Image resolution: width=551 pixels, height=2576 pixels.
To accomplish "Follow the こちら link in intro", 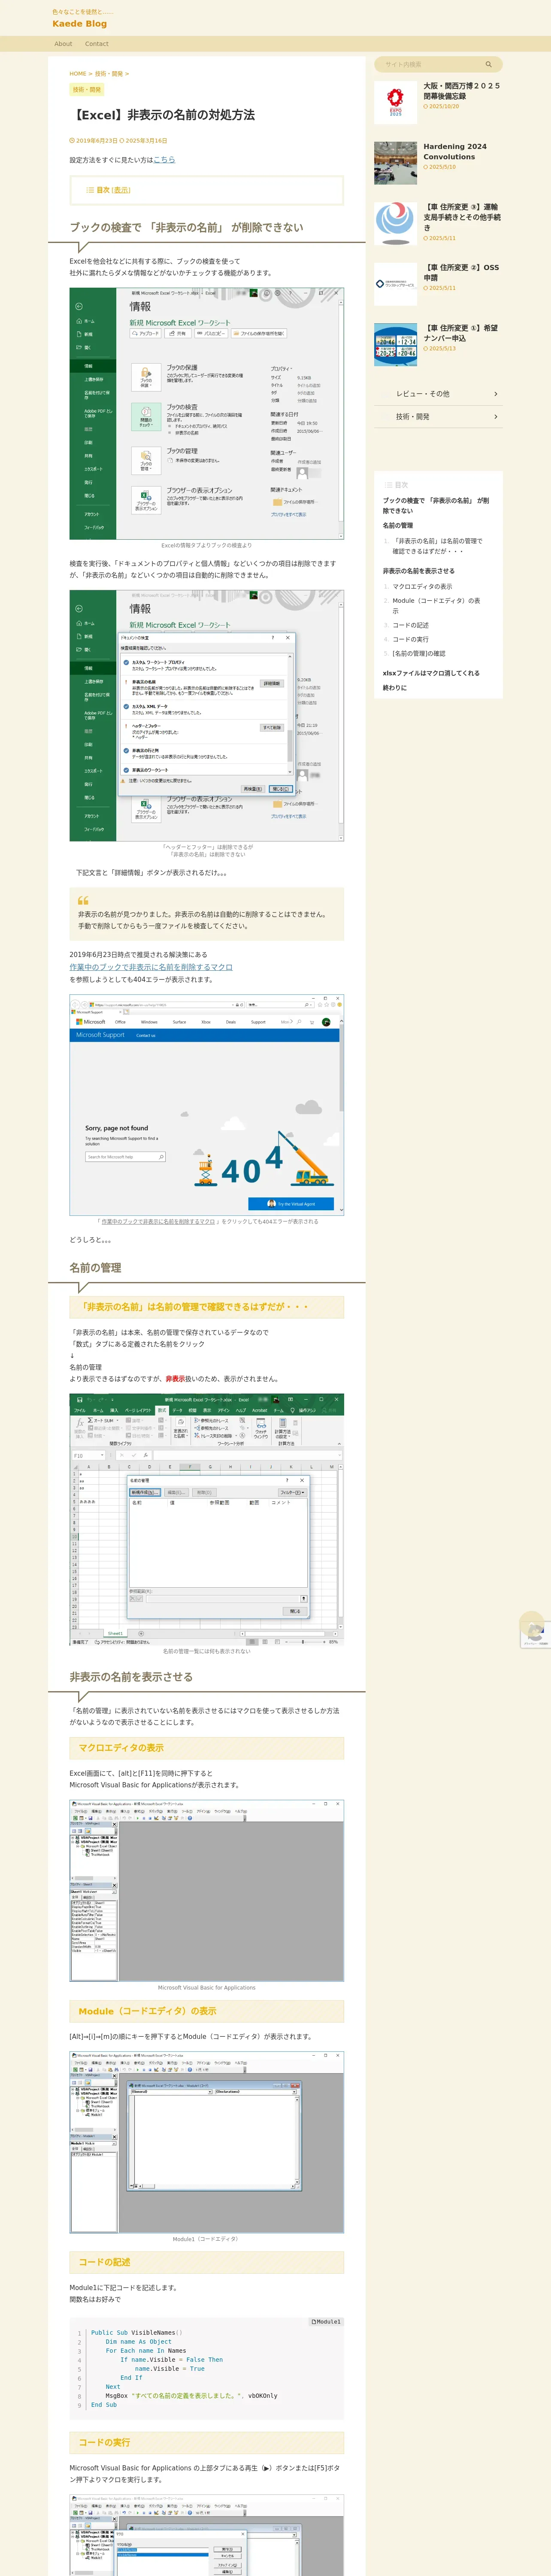I will click(x=164, y=160).
